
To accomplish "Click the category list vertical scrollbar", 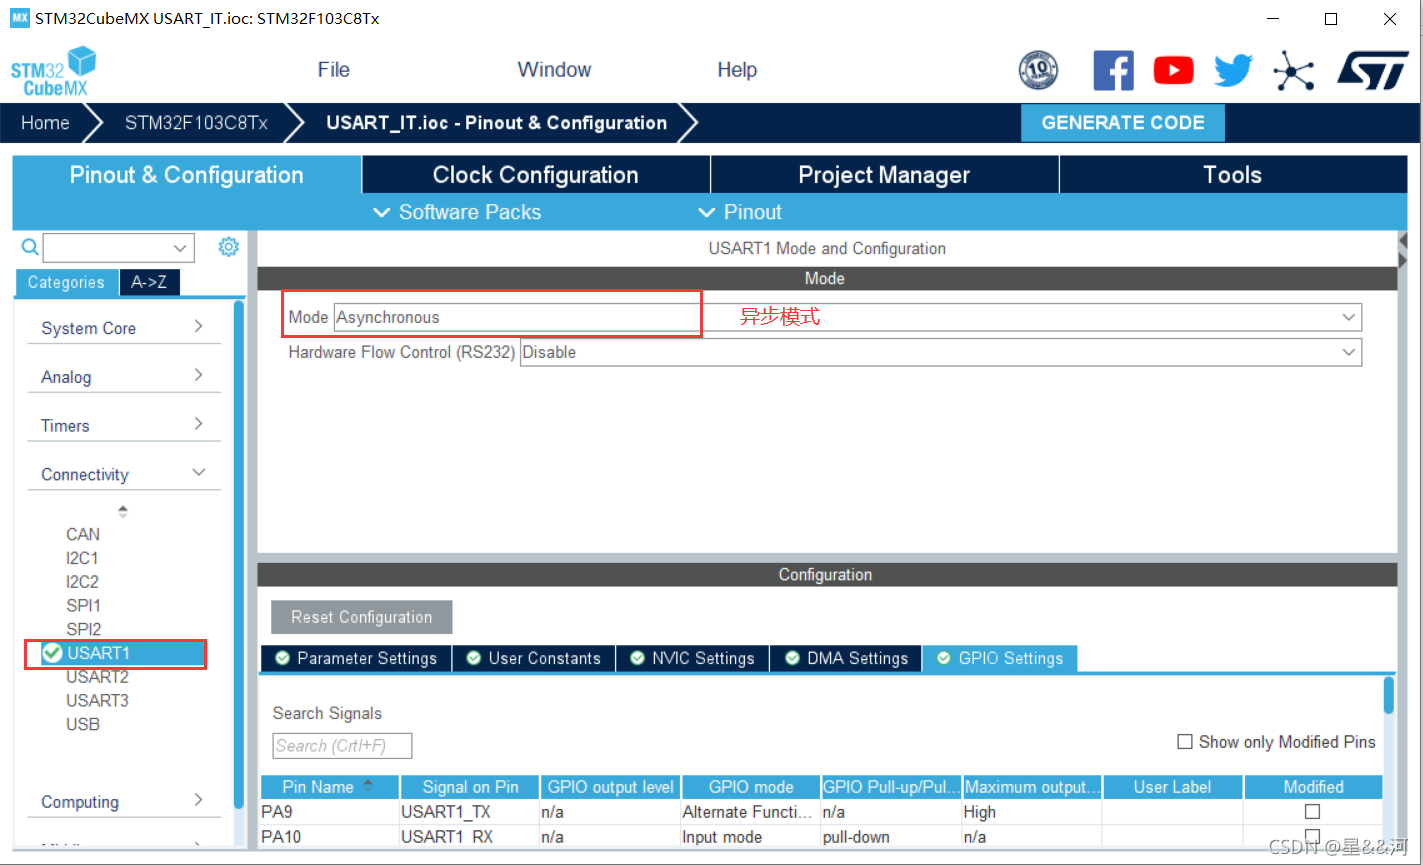I will 238,553.
